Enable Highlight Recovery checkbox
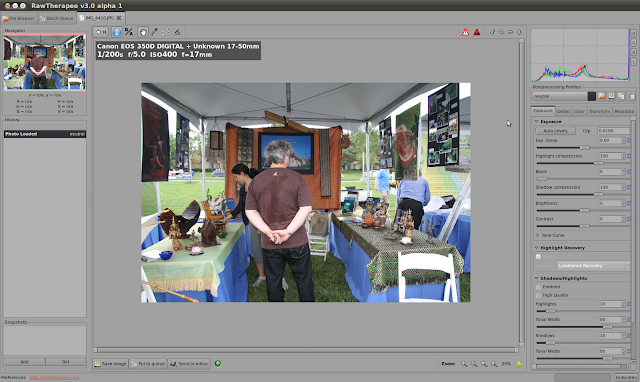 (x=538, y=257)
